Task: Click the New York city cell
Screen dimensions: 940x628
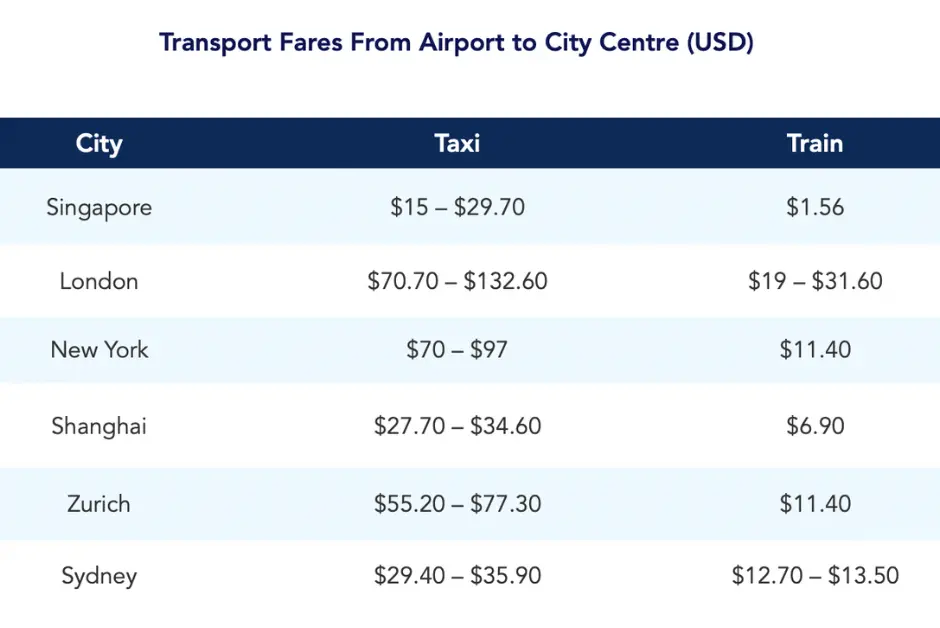Action: pyautogui.click(x=99, y=350)
